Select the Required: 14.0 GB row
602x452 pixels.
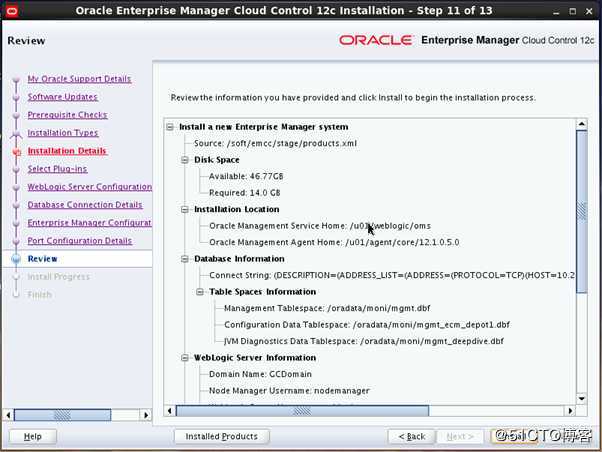245,193
